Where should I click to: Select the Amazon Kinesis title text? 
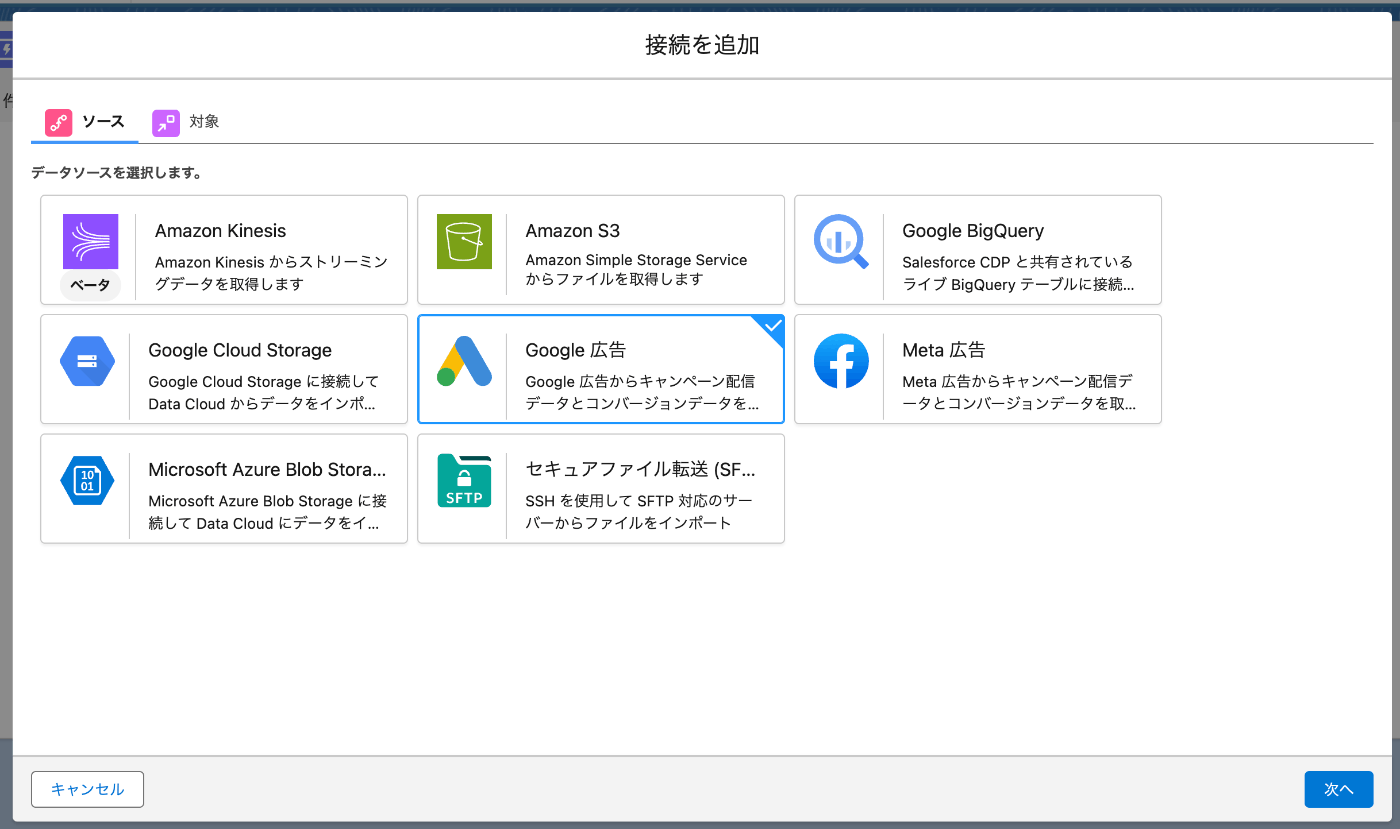click(x=220, y=231)
